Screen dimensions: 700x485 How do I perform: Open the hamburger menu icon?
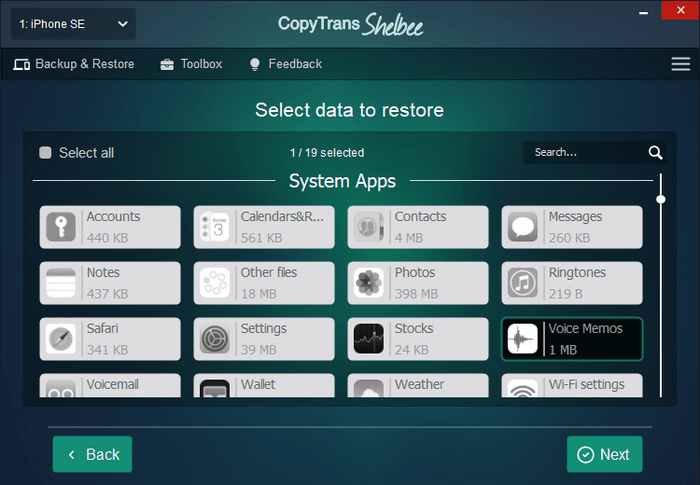(680, 64)
